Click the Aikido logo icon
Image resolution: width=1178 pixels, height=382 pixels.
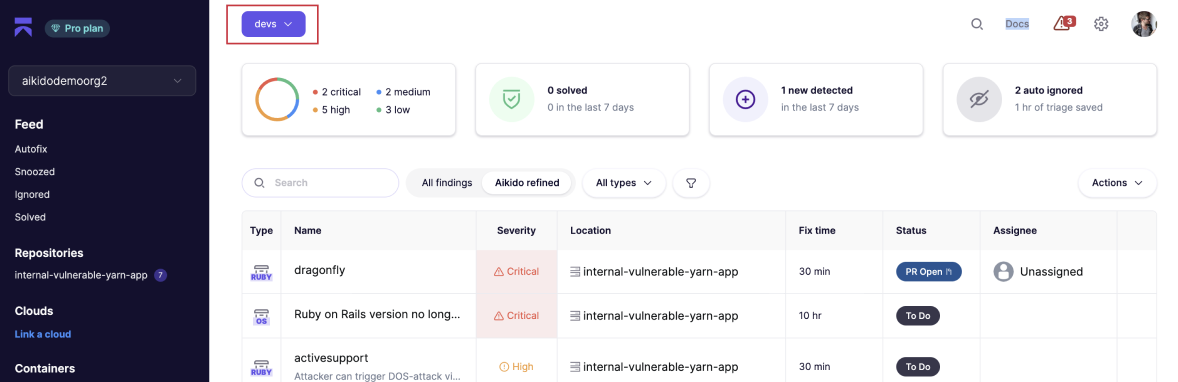tap(24, 28)
